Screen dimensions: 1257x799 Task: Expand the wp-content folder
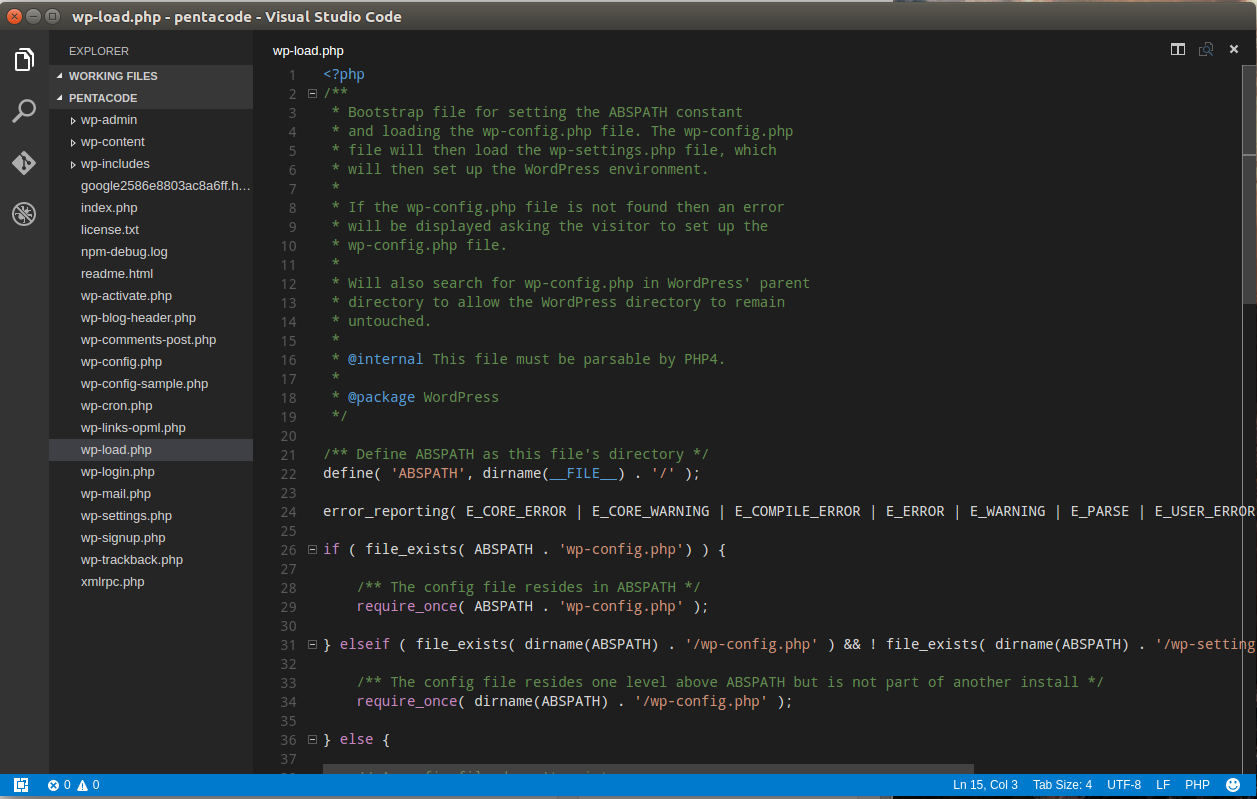click(x=151, y=142)
